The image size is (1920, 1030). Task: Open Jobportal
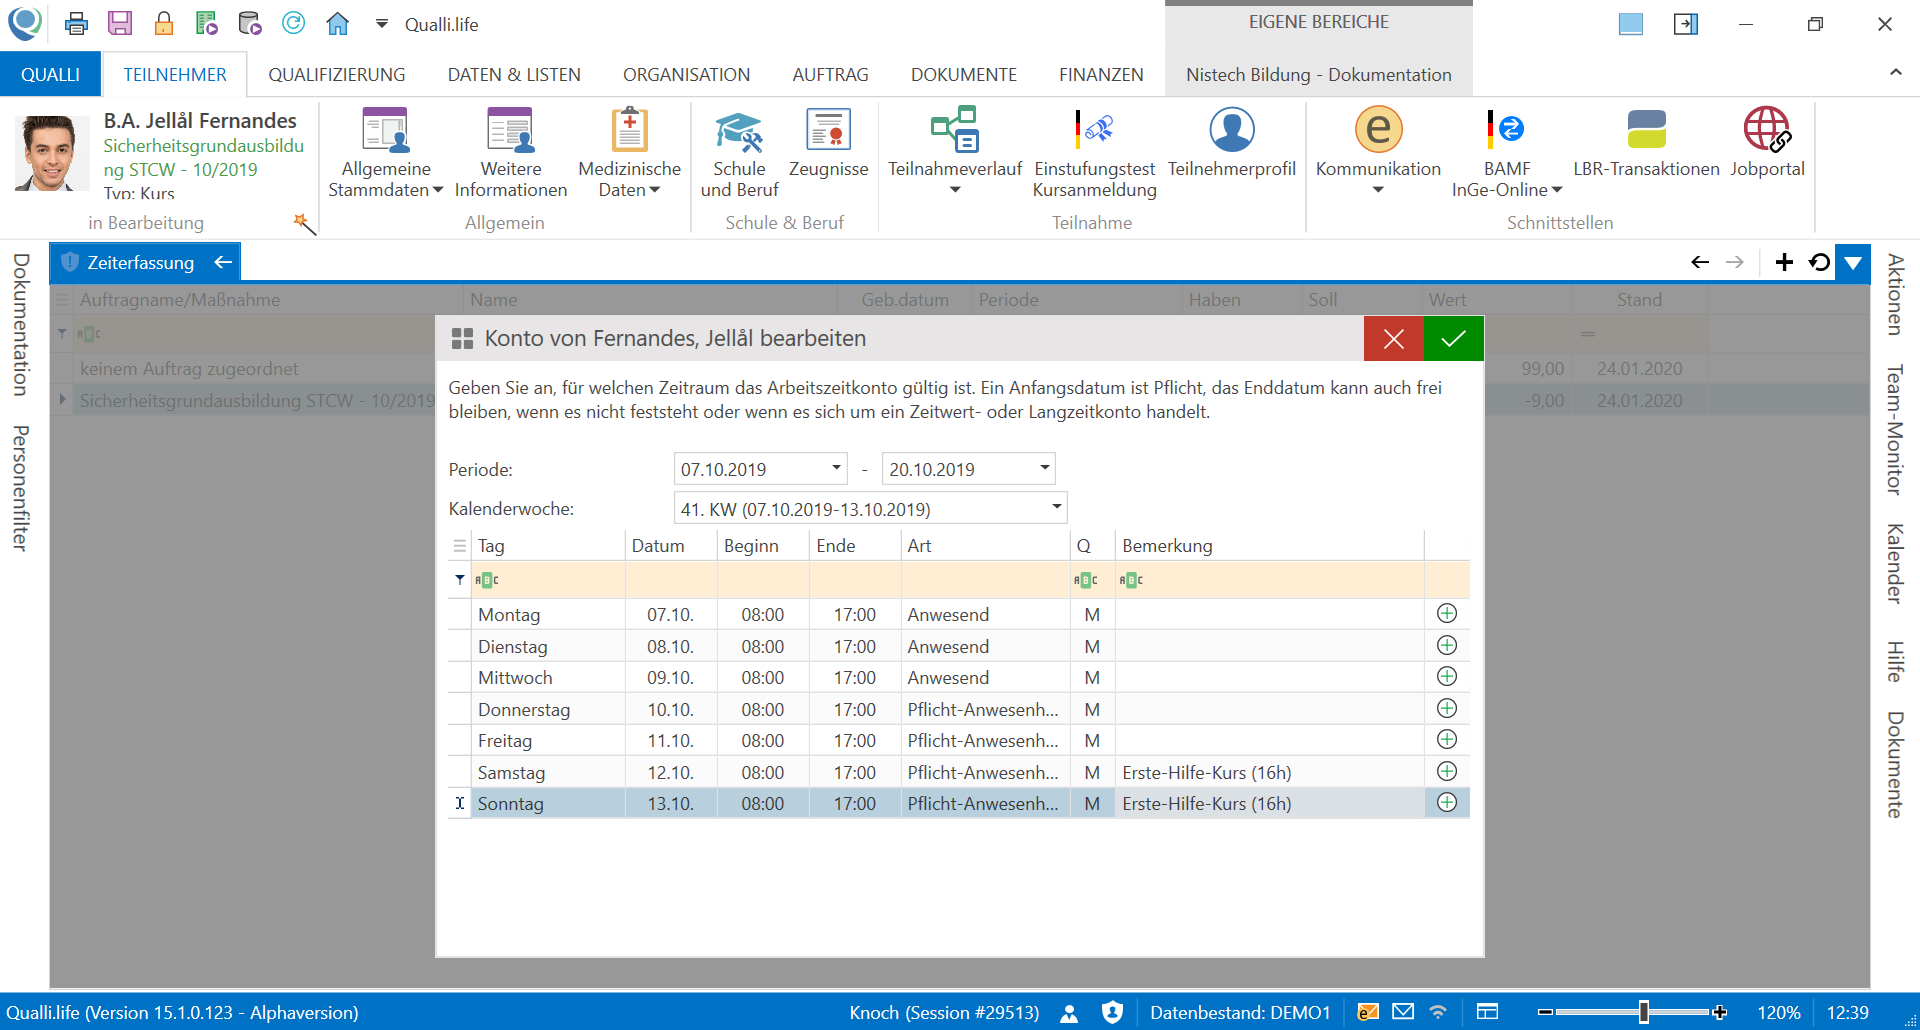(1767, 144)
